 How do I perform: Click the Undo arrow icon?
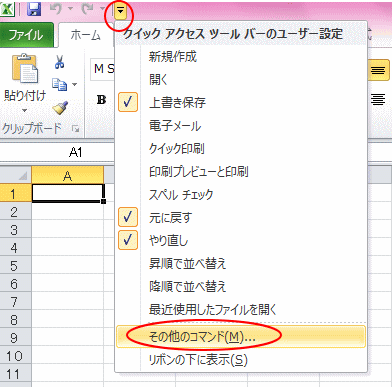(x=56, y=9)
